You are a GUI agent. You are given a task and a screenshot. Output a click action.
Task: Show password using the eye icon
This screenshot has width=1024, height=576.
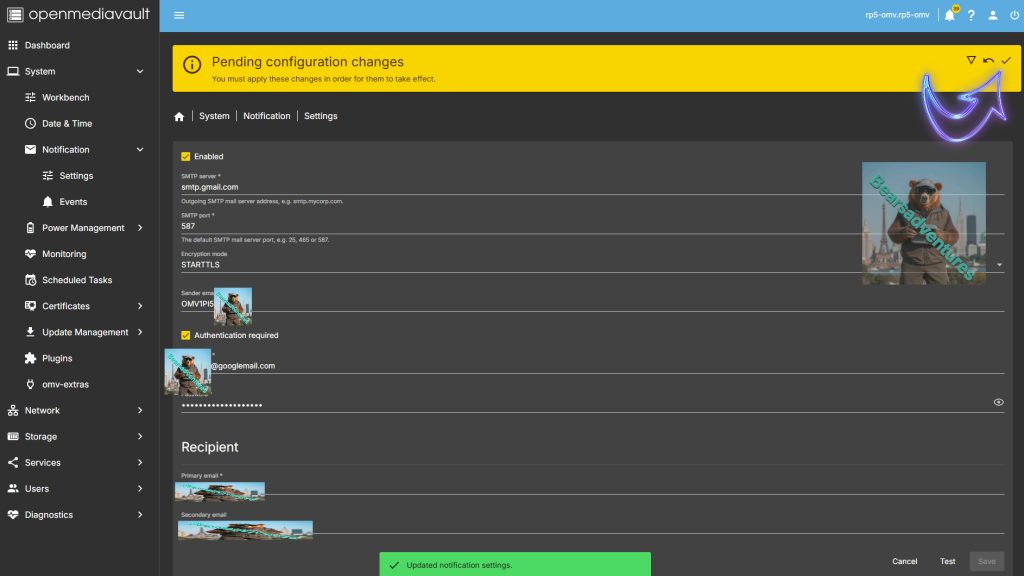pyautogui.click(x=998, y=402)
